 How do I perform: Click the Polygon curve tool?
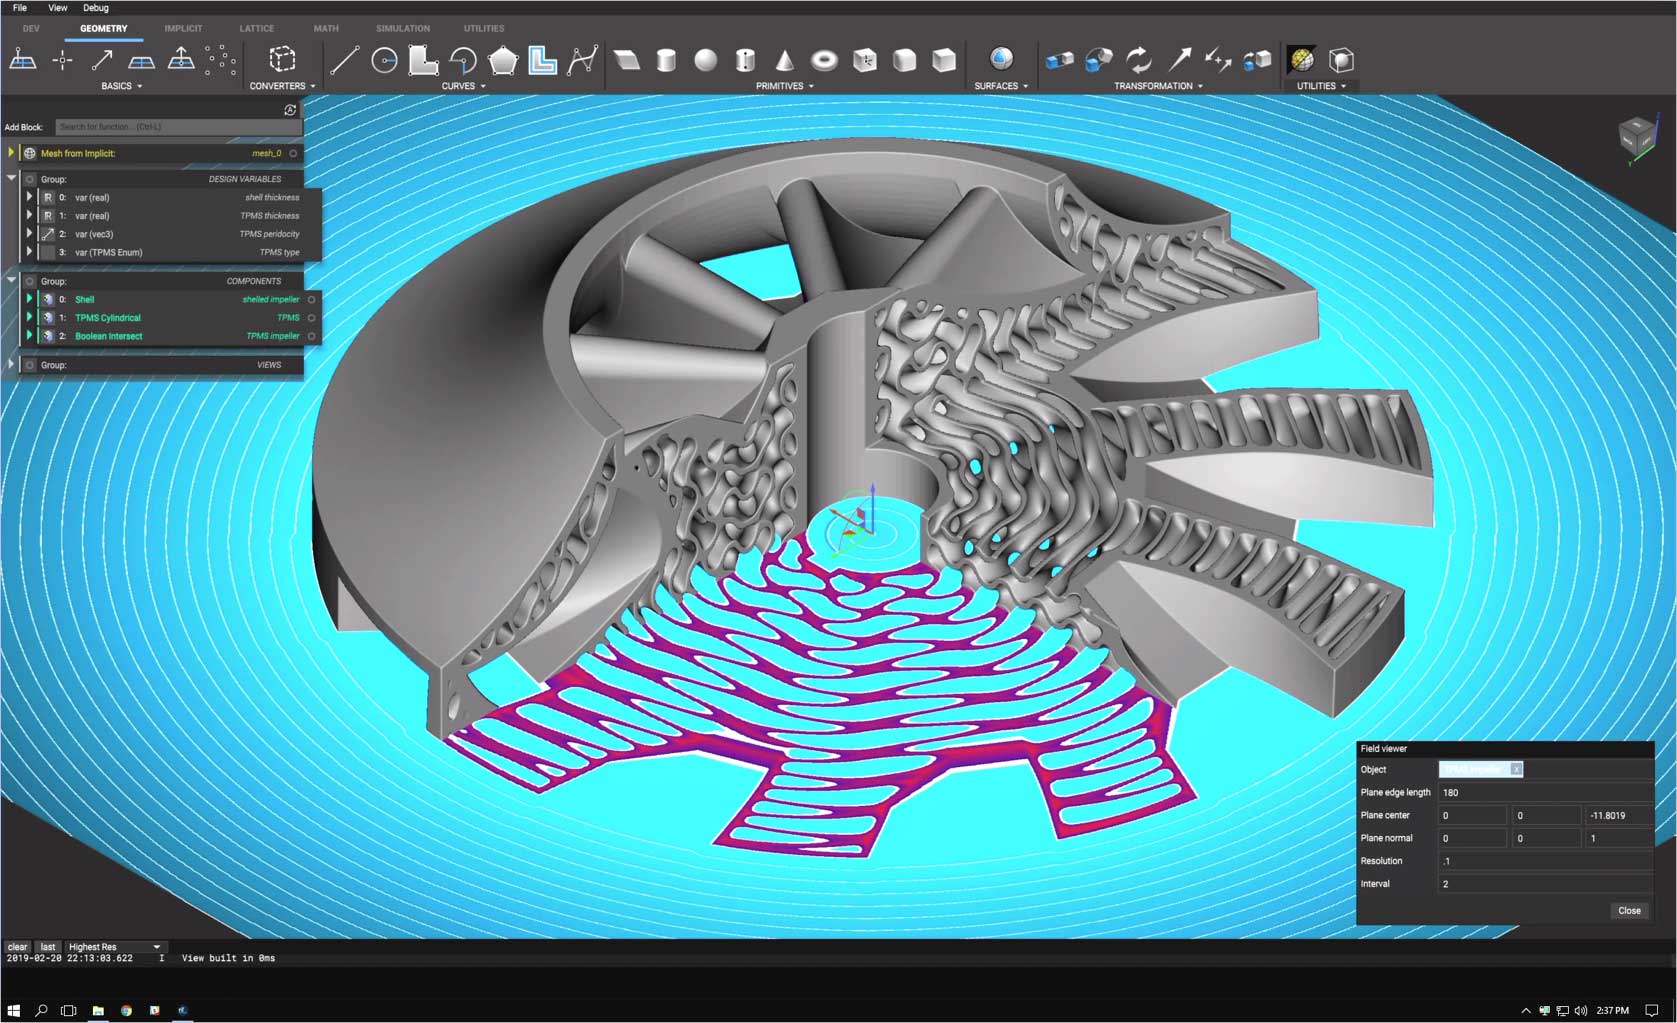(503, 61)
